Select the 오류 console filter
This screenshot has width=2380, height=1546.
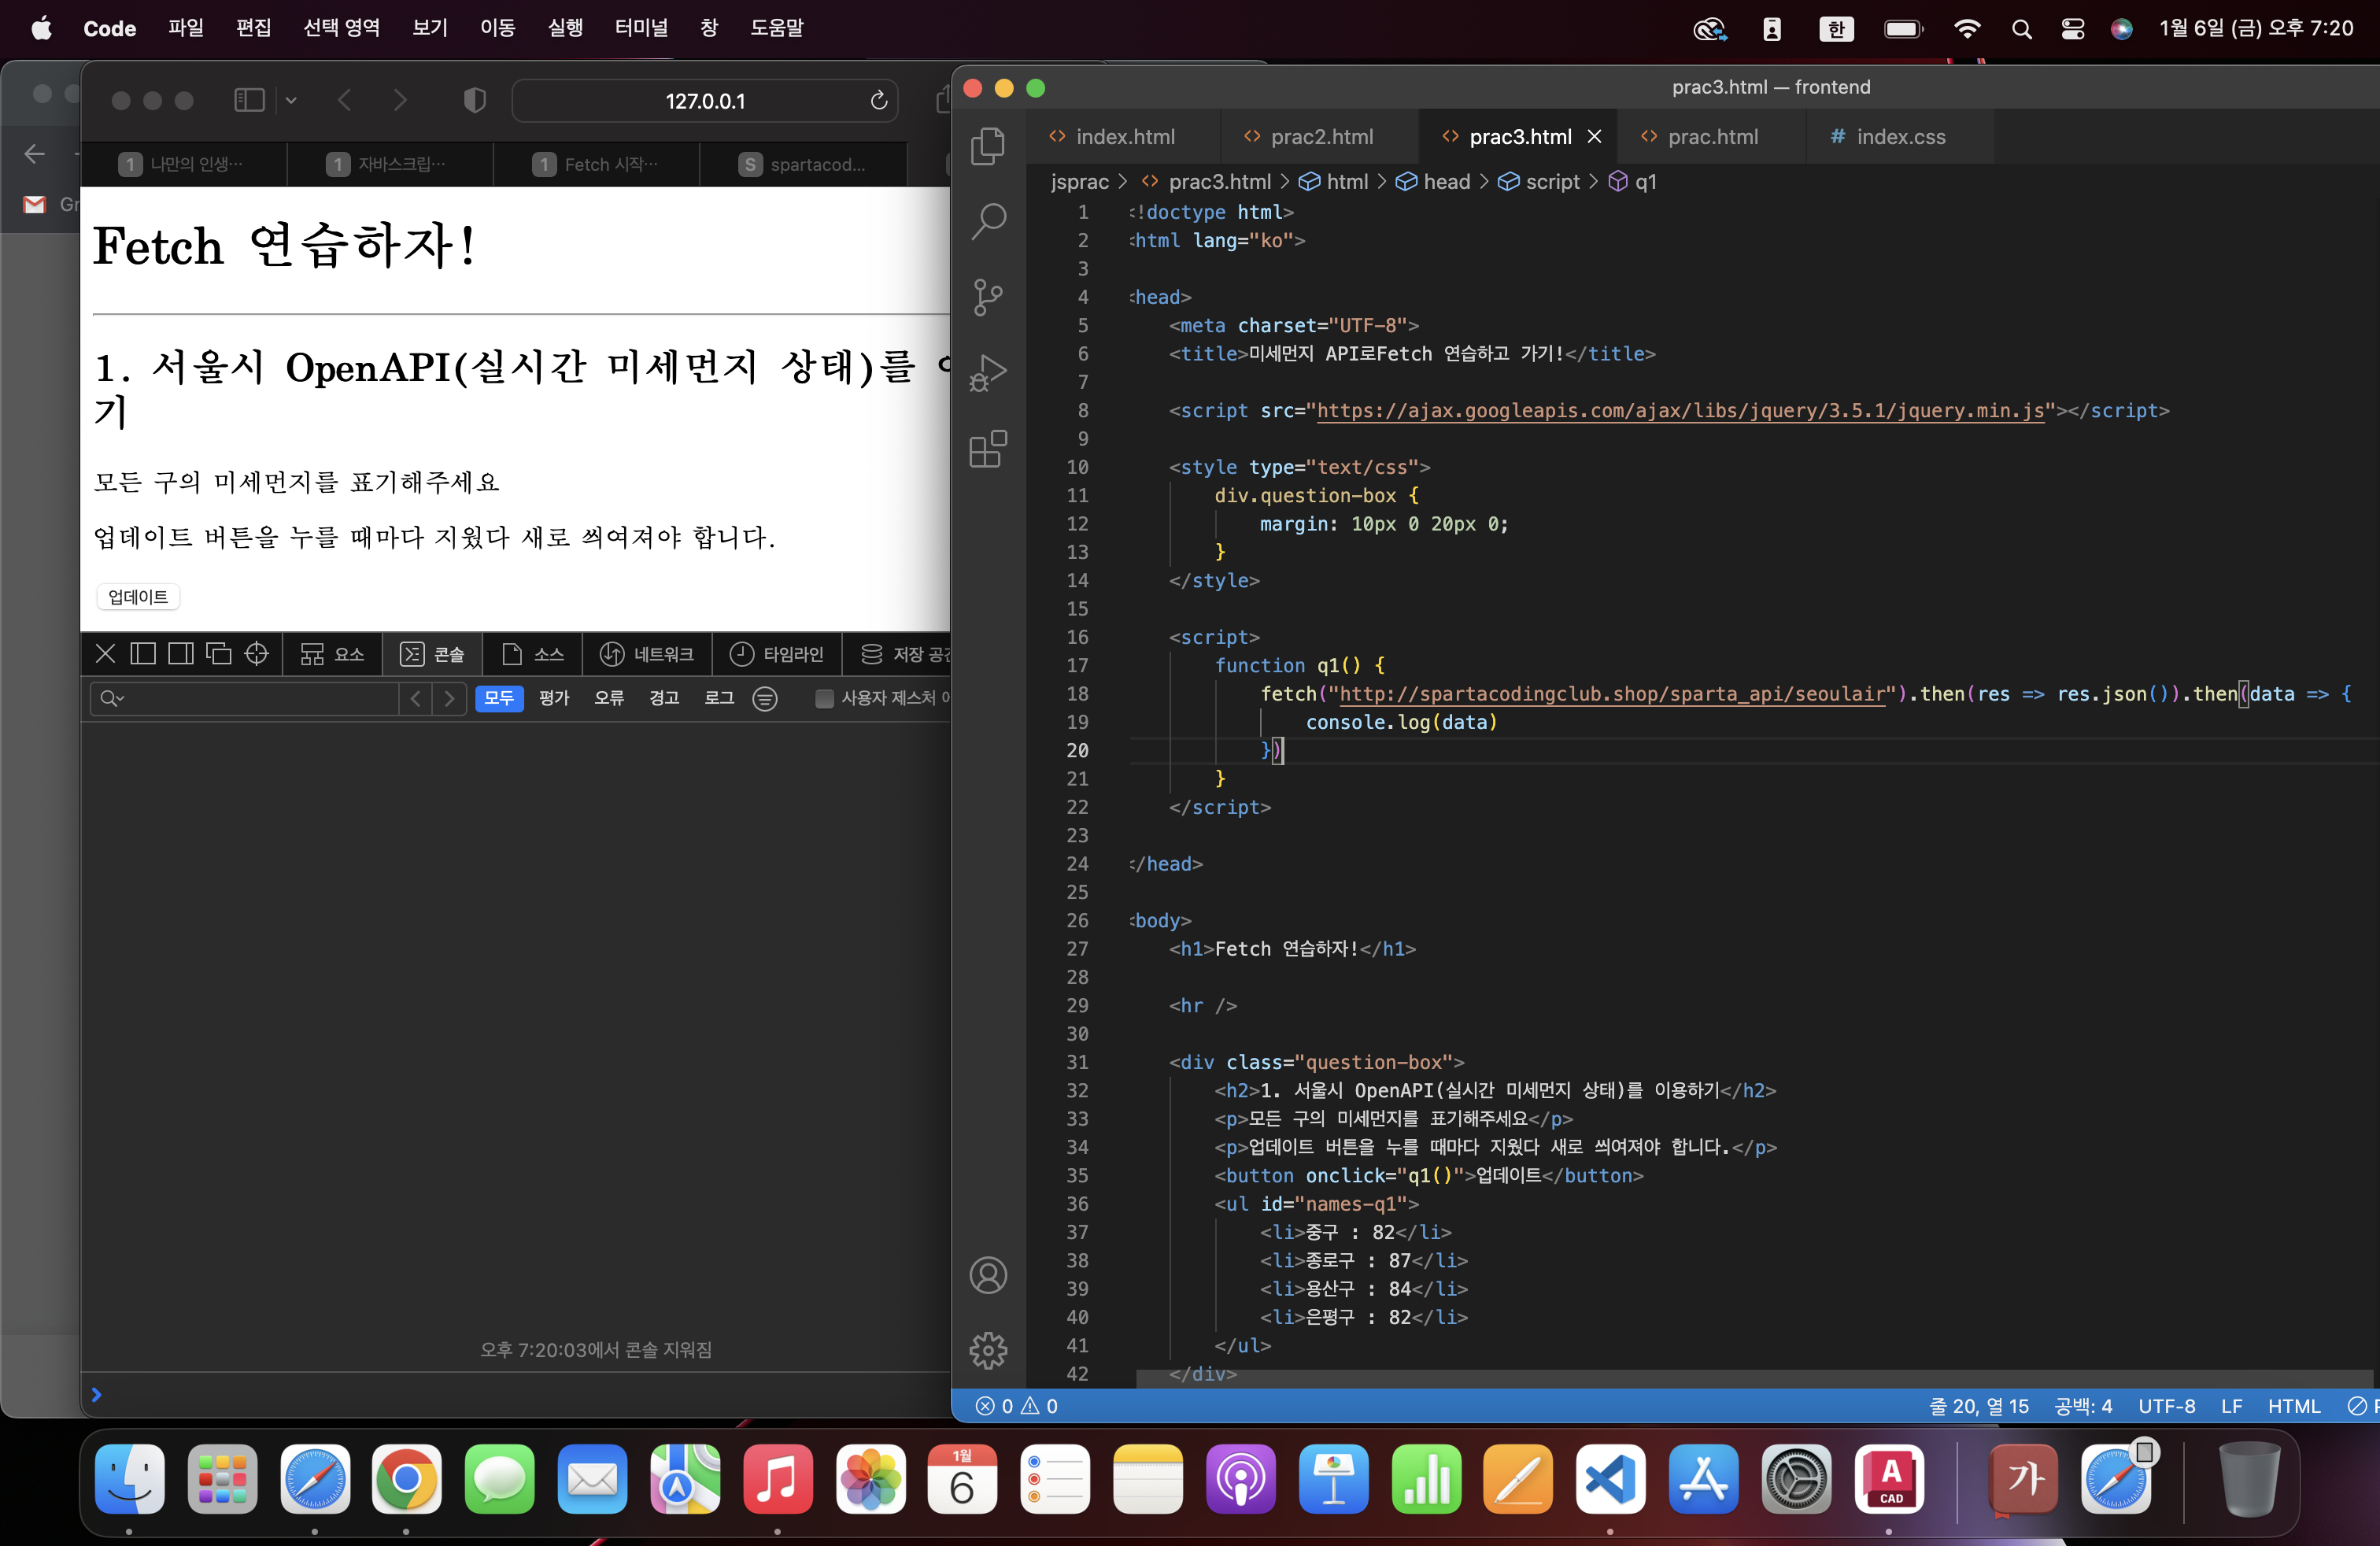pos(609,698)
